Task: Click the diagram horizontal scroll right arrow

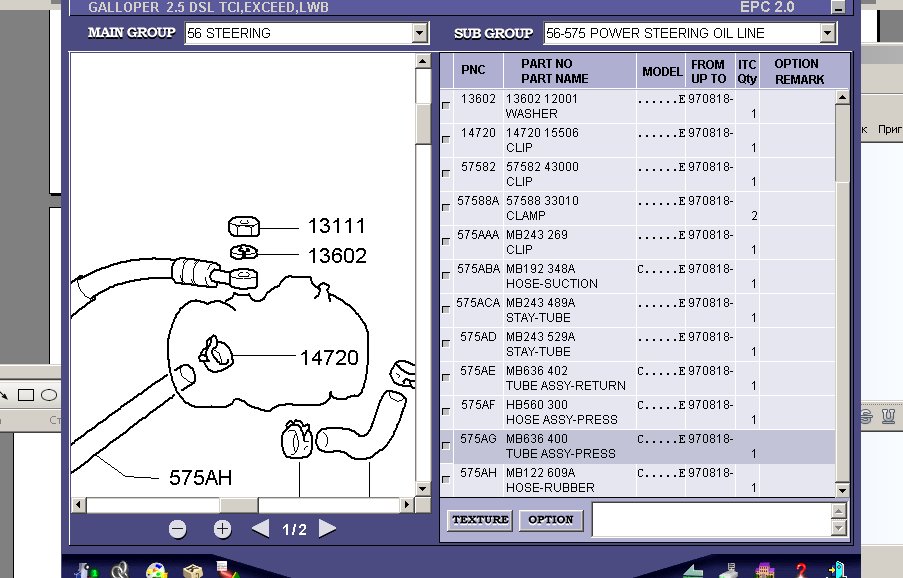Action: click(407, 505)
